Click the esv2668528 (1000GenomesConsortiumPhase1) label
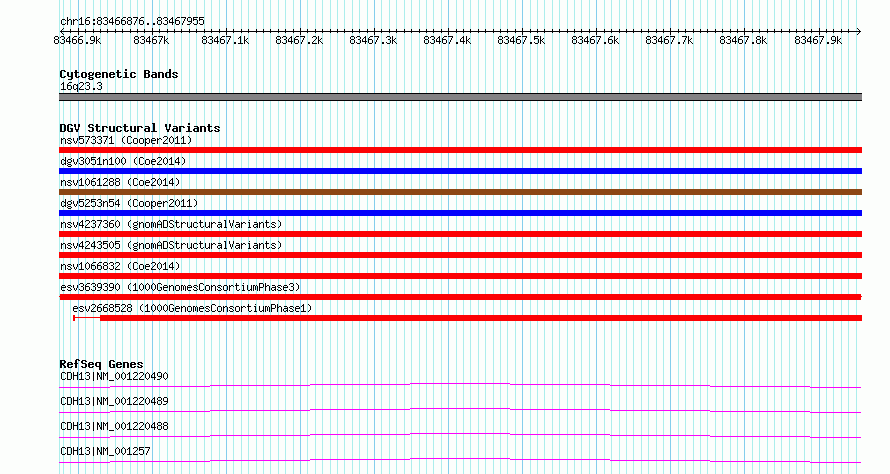 pos(192,308)
